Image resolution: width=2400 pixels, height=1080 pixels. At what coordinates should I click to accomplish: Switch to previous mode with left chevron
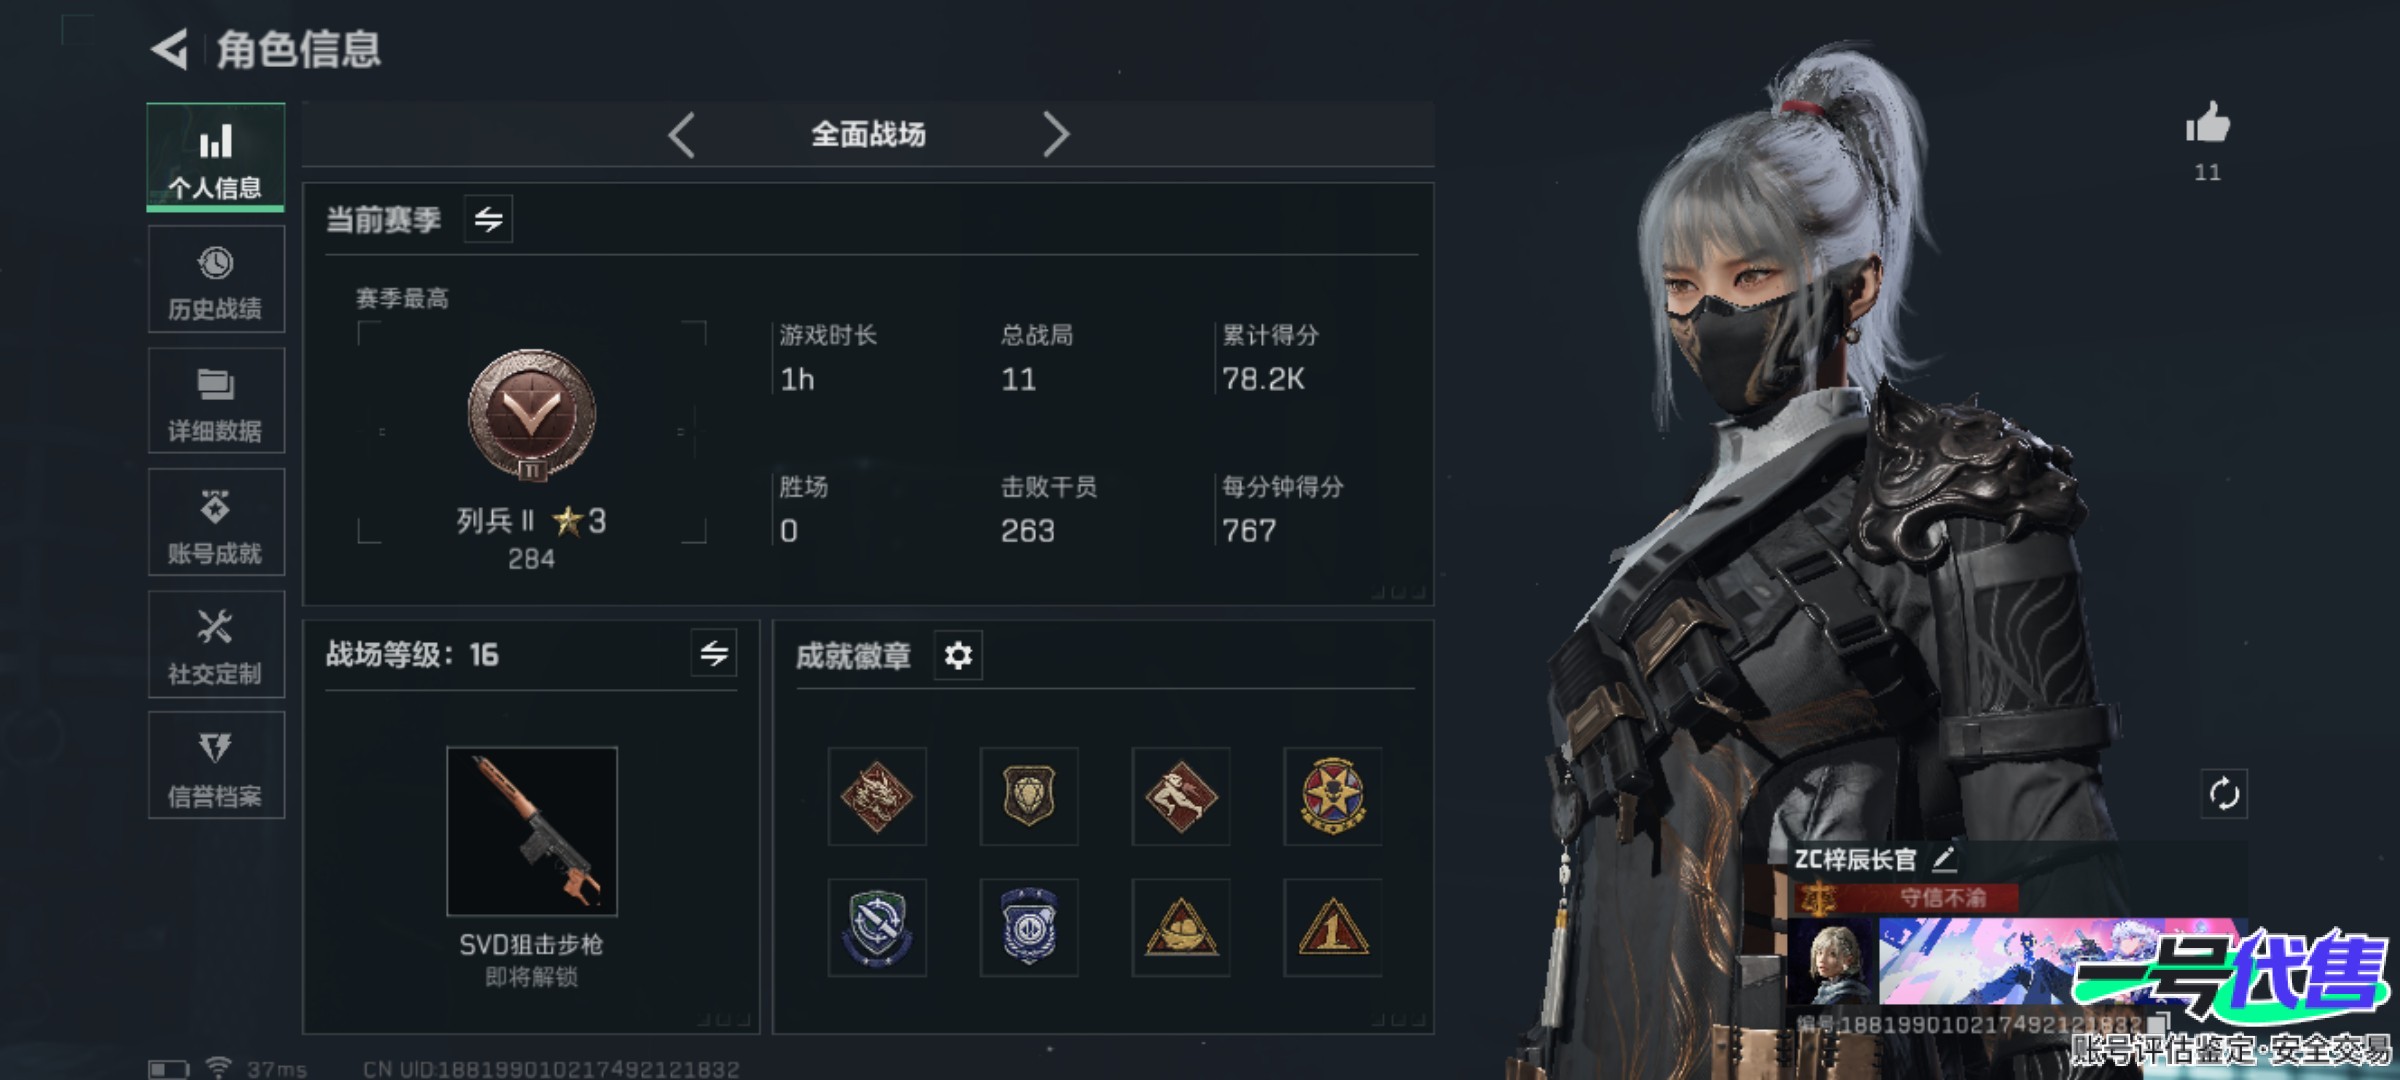[682, 134]
